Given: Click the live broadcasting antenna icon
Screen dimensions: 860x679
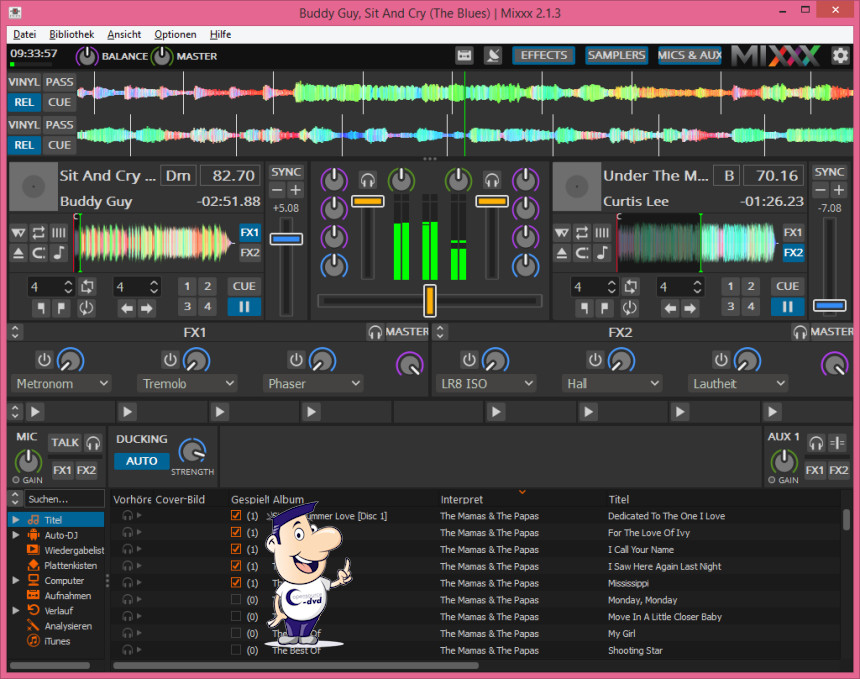Looking at the screenshot, I should pos(492,55).
